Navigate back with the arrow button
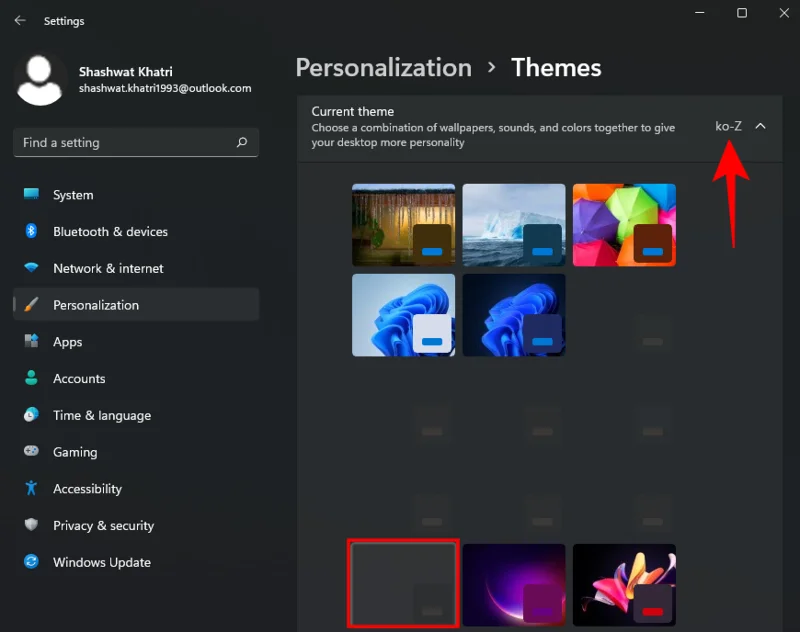Screen dimensions: 800x632 (19, 20)
